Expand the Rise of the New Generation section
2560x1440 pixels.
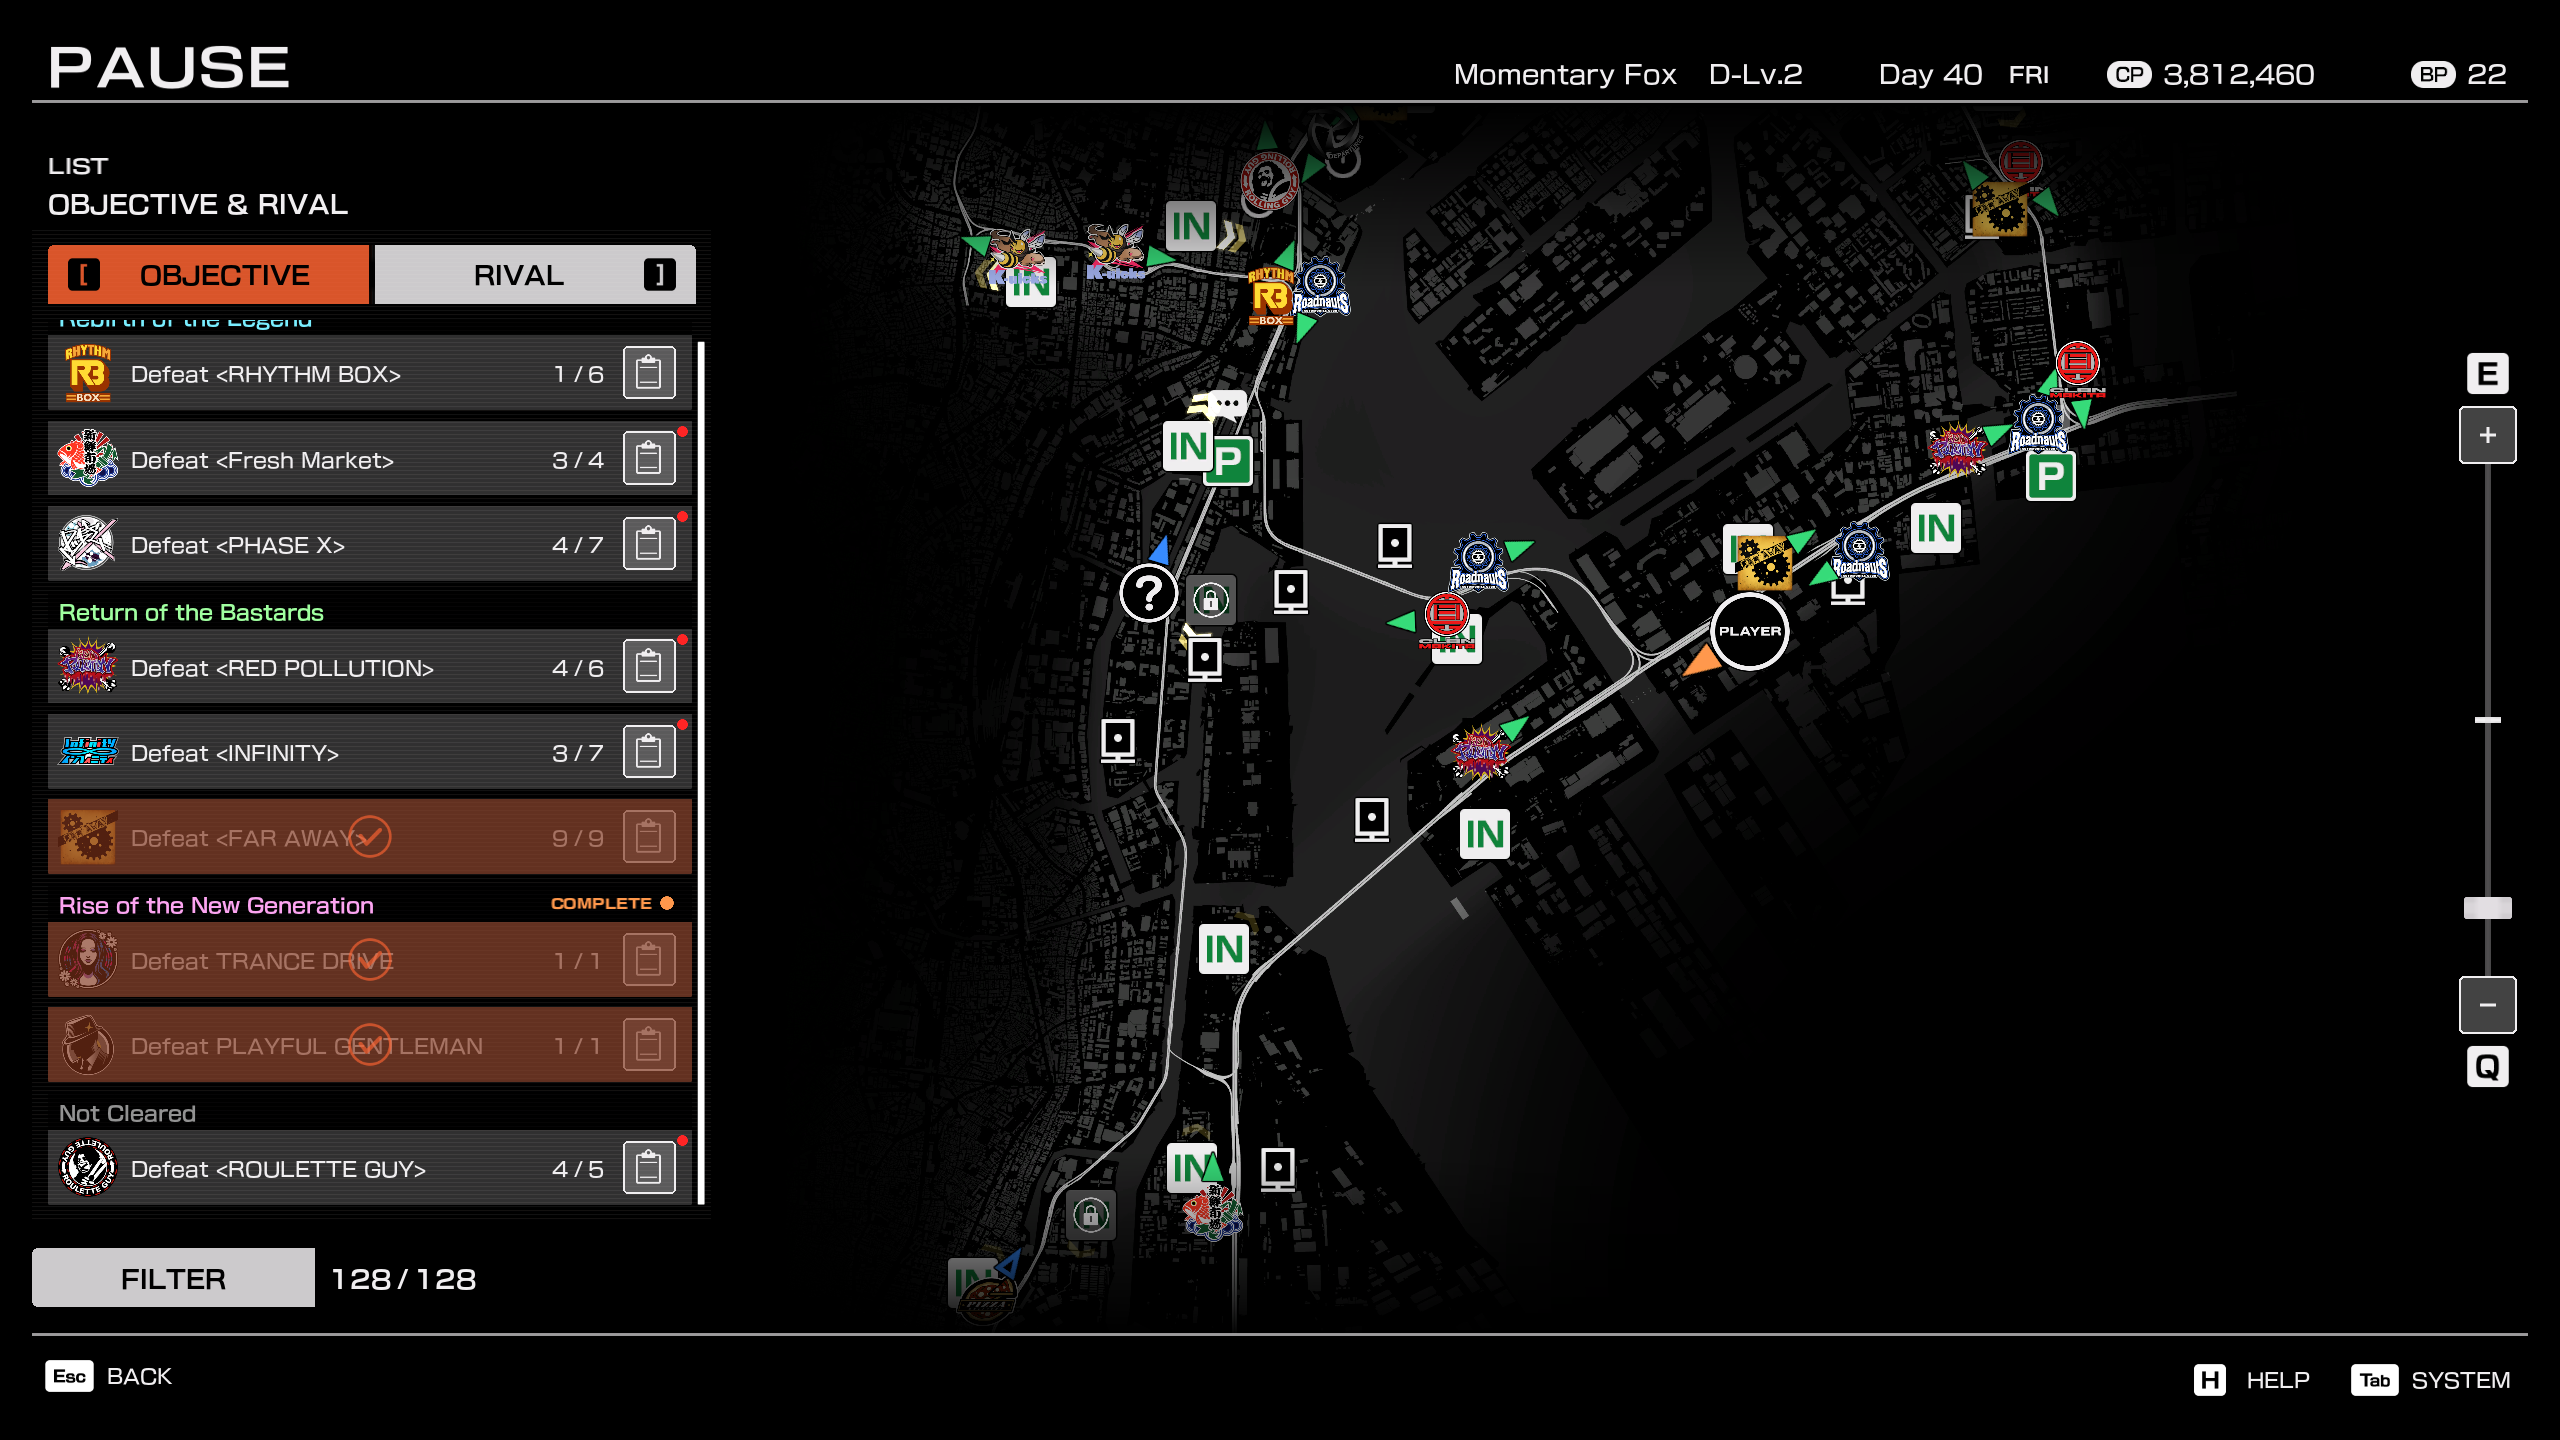216,905
